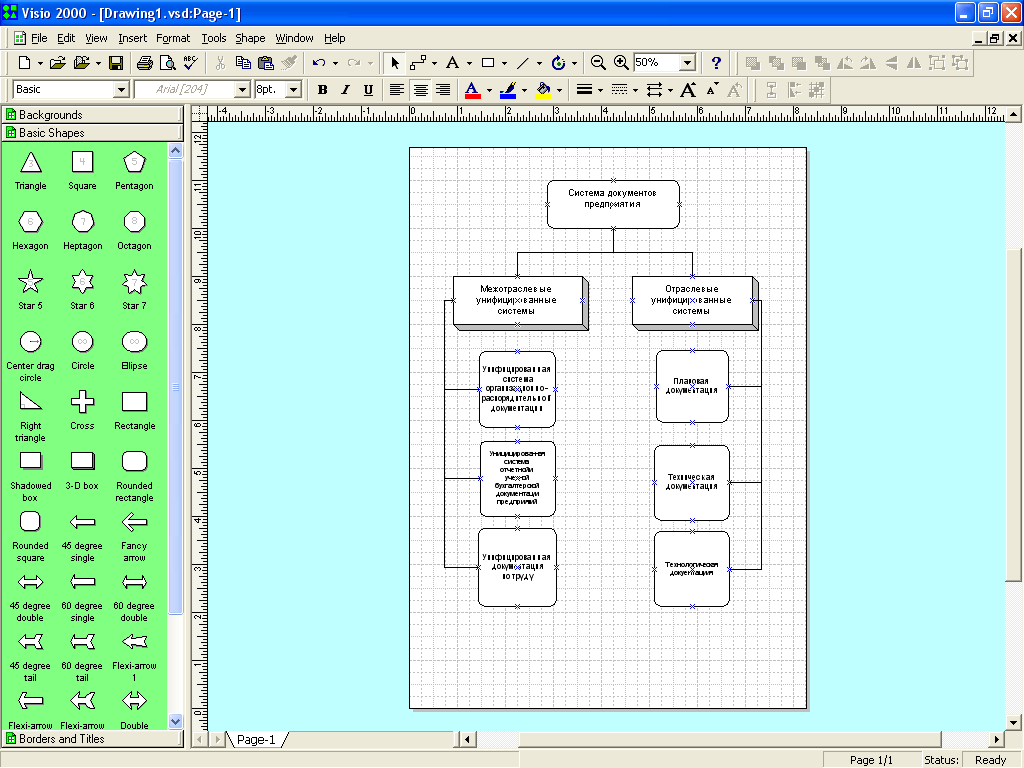Expand the line ends dropdown arrow
This screenshot has width=1024, height=768.
[x=671, y=90]
